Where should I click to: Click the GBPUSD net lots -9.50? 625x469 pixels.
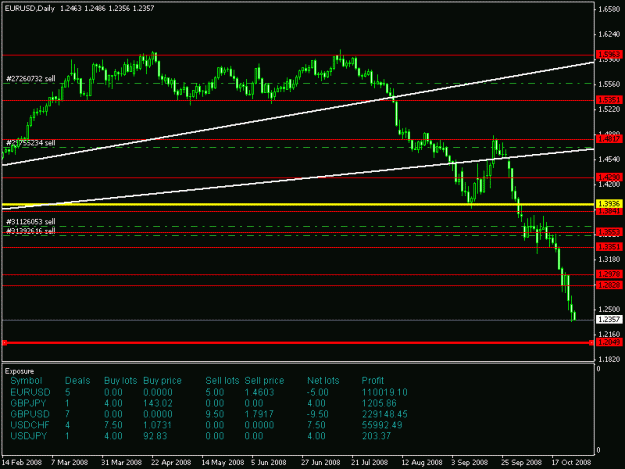pyautogui.click(x=318, y=414)
